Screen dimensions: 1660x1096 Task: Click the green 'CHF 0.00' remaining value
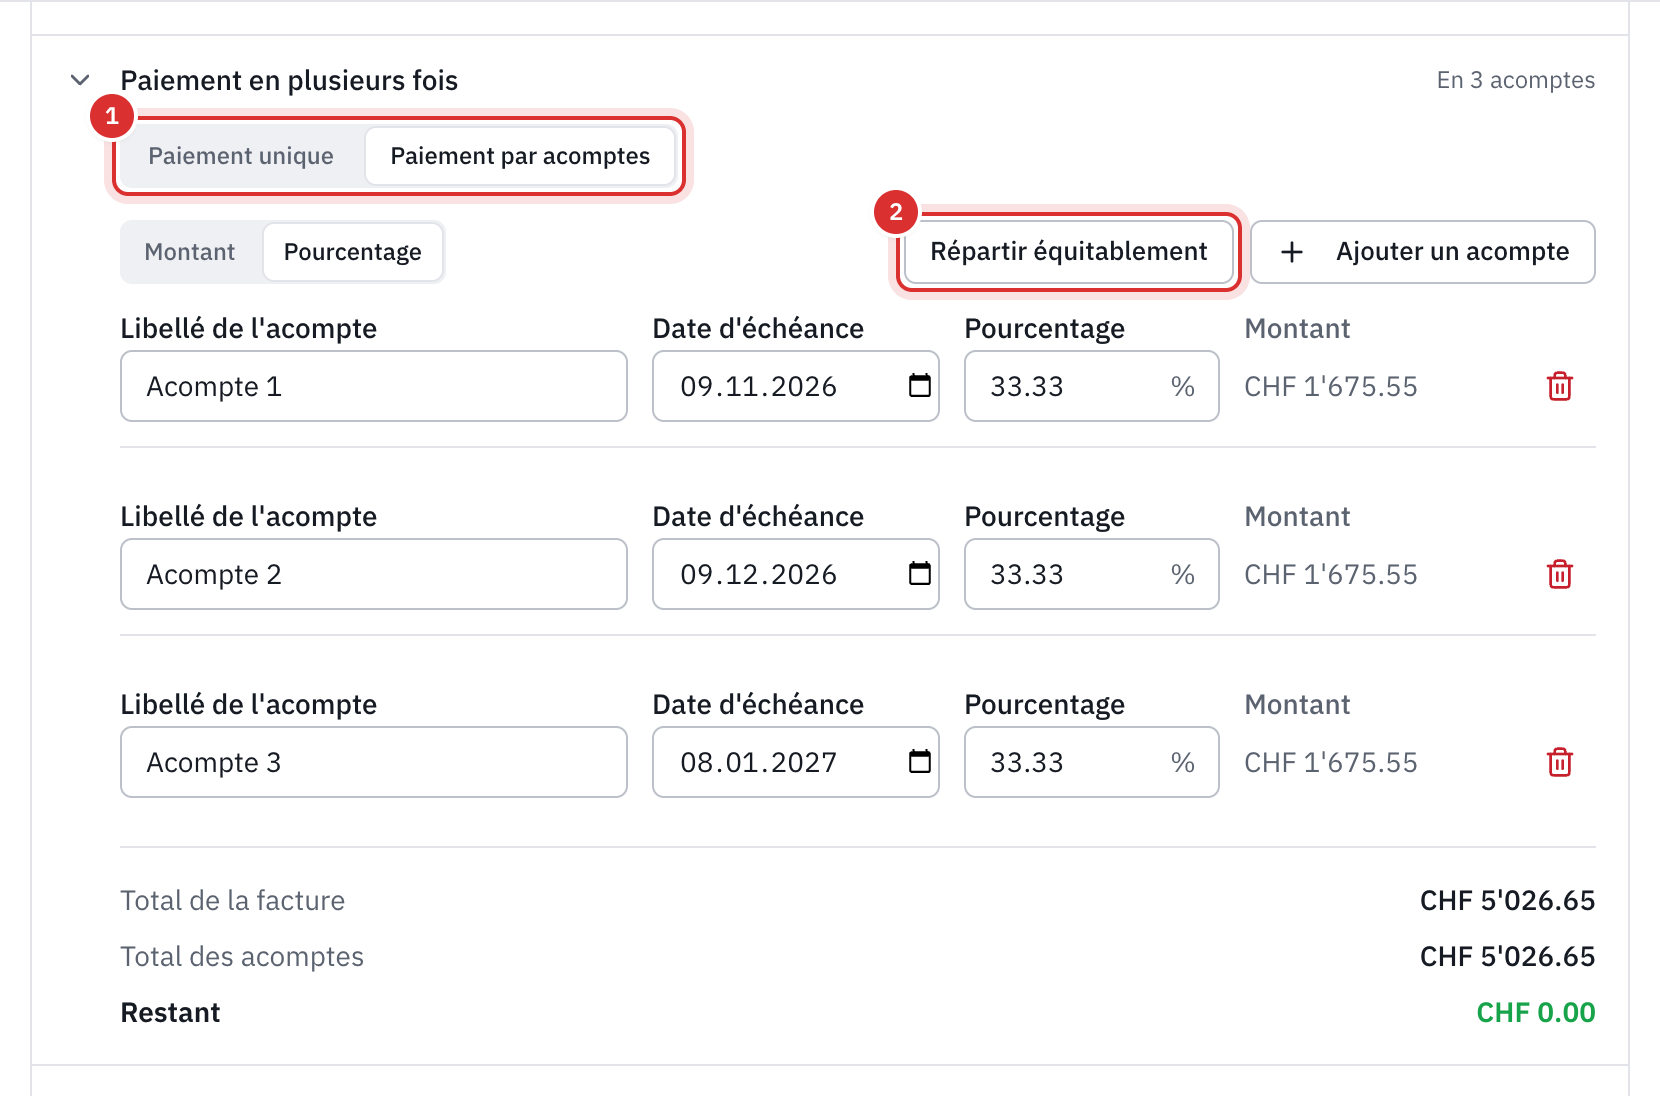(x=1536, y=1012)
